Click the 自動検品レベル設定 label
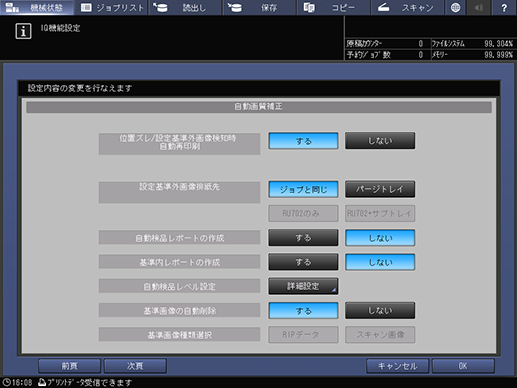The width and height of the screenshot is (517, 388). coord(179,286)
